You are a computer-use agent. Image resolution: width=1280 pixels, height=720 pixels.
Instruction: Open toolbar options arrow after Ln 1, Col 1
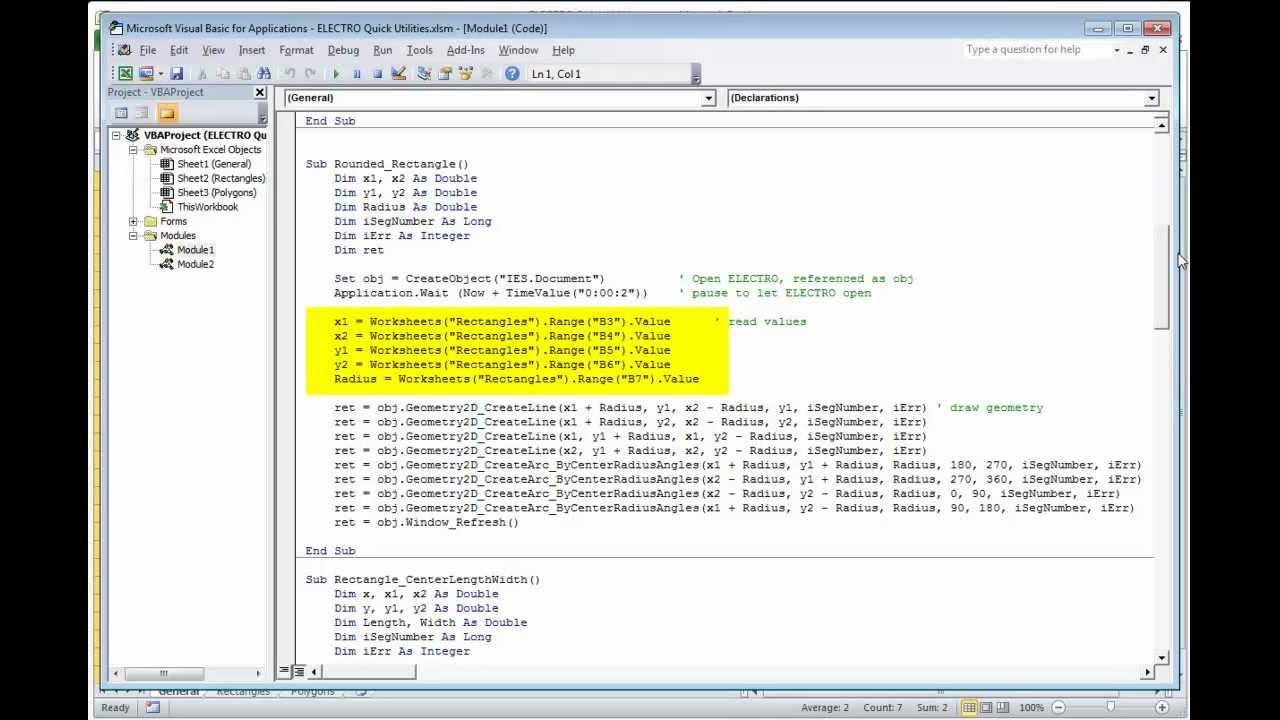tap(696, 75)
